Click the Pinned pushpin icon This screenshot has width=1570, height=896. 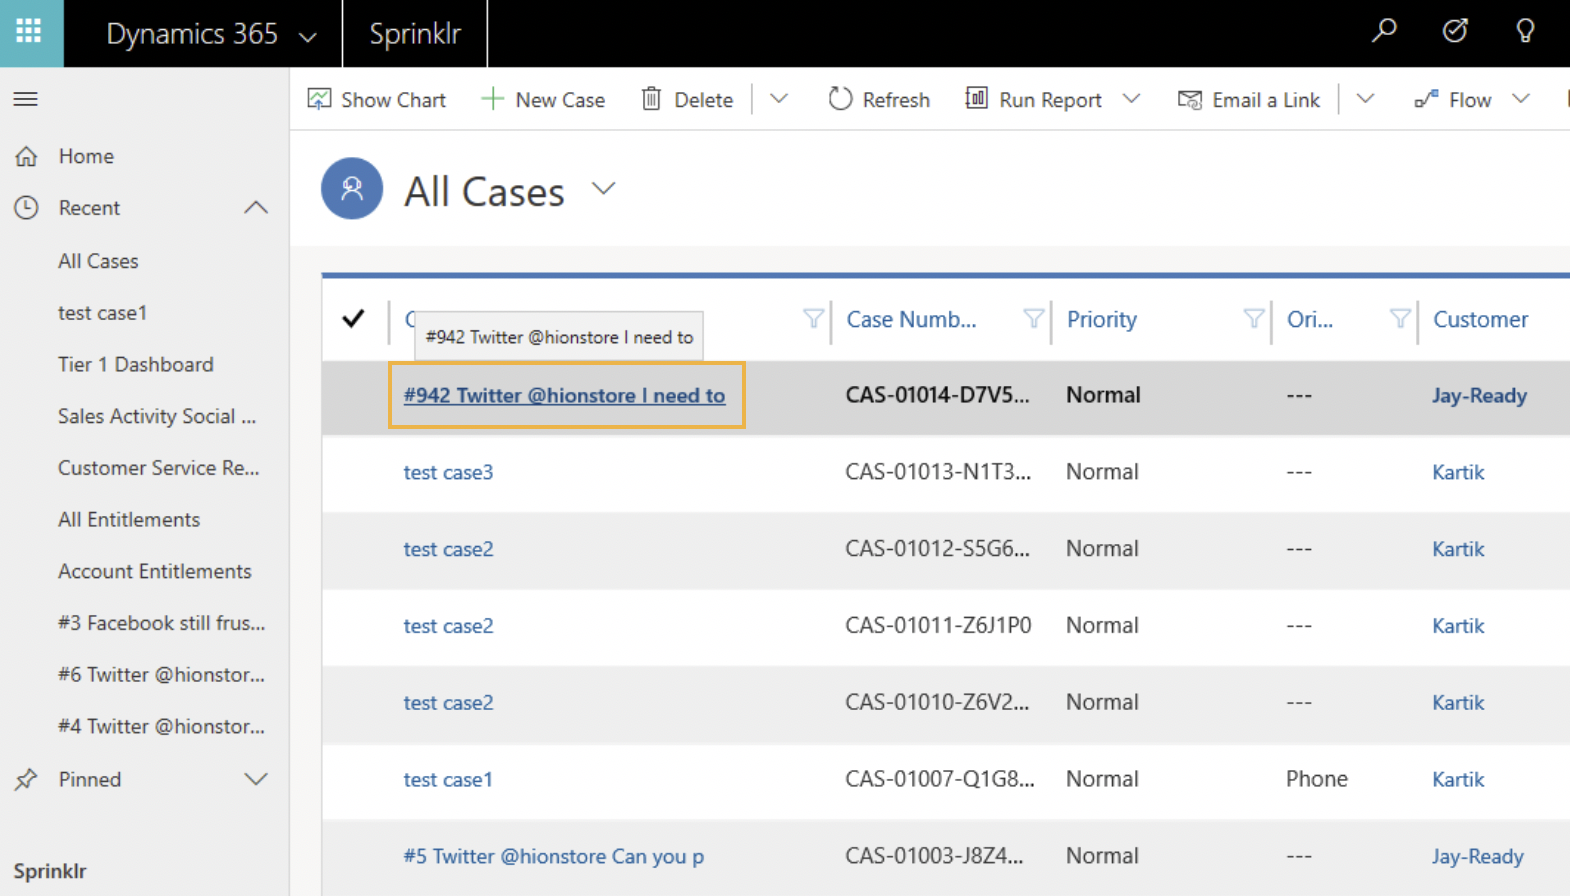click(26, 779)
